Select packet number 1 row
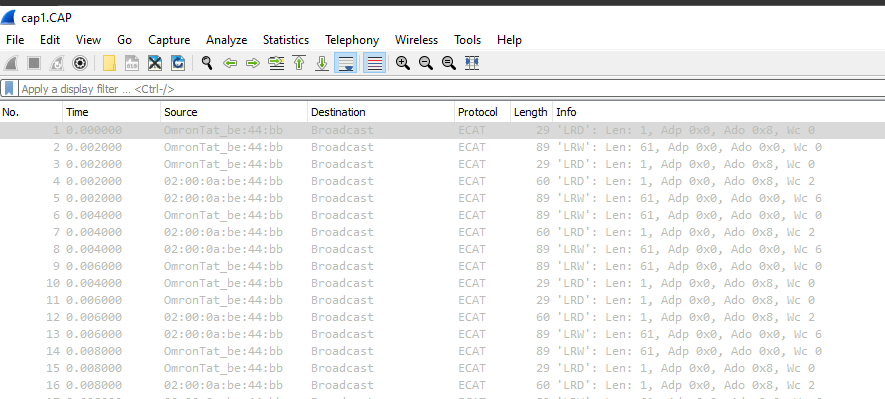 442,130
